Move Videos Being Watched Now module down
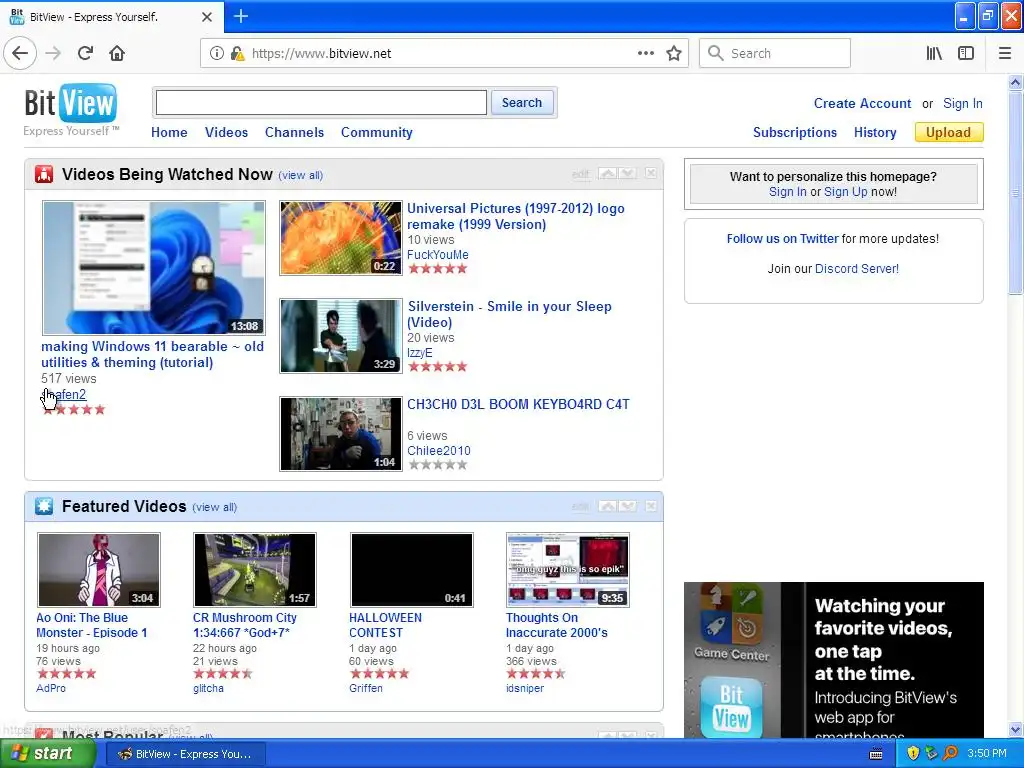1024x768 pixels. 627,173
